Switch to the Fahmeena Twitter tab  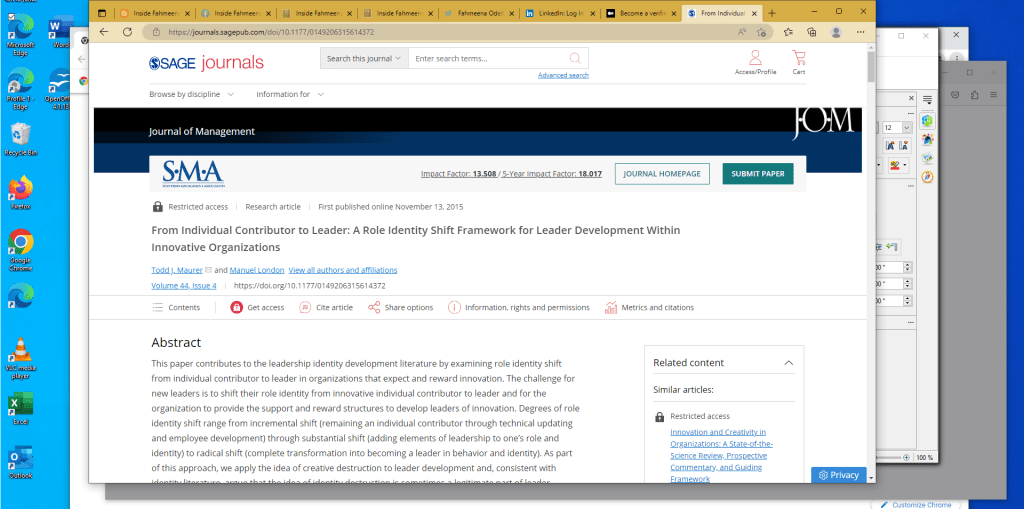479,13
